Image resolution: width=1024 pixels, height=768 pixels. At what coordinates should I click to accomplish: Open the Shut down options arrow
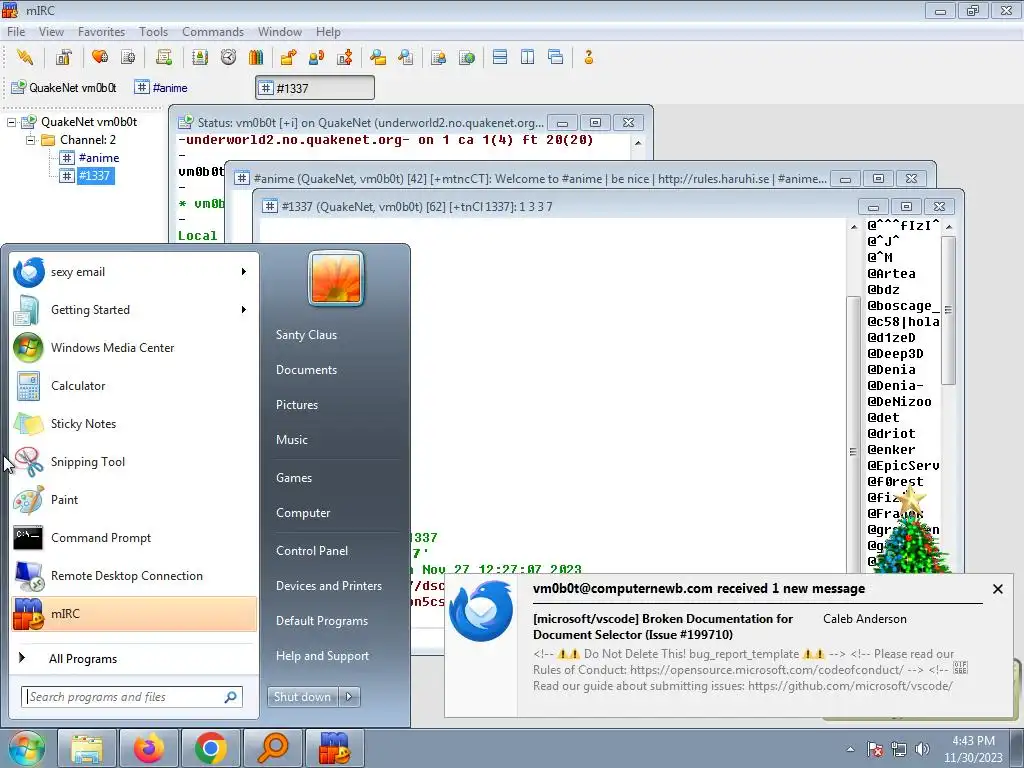point(349,697)
